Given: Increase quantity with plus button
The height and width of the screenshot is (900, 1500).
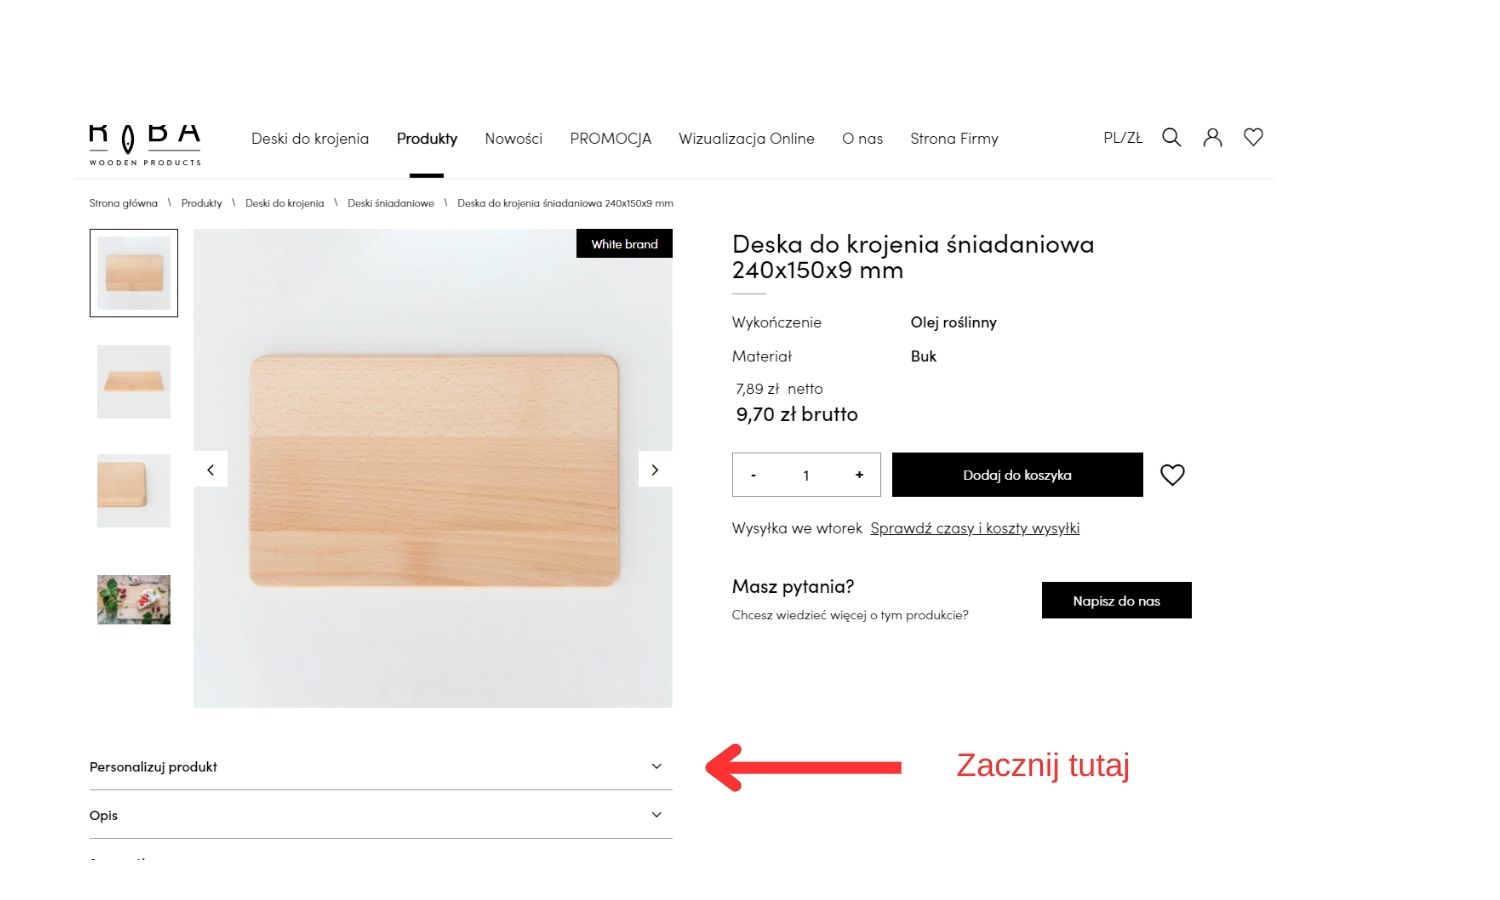Looking at the screenshot, I should tap(859, 475).
